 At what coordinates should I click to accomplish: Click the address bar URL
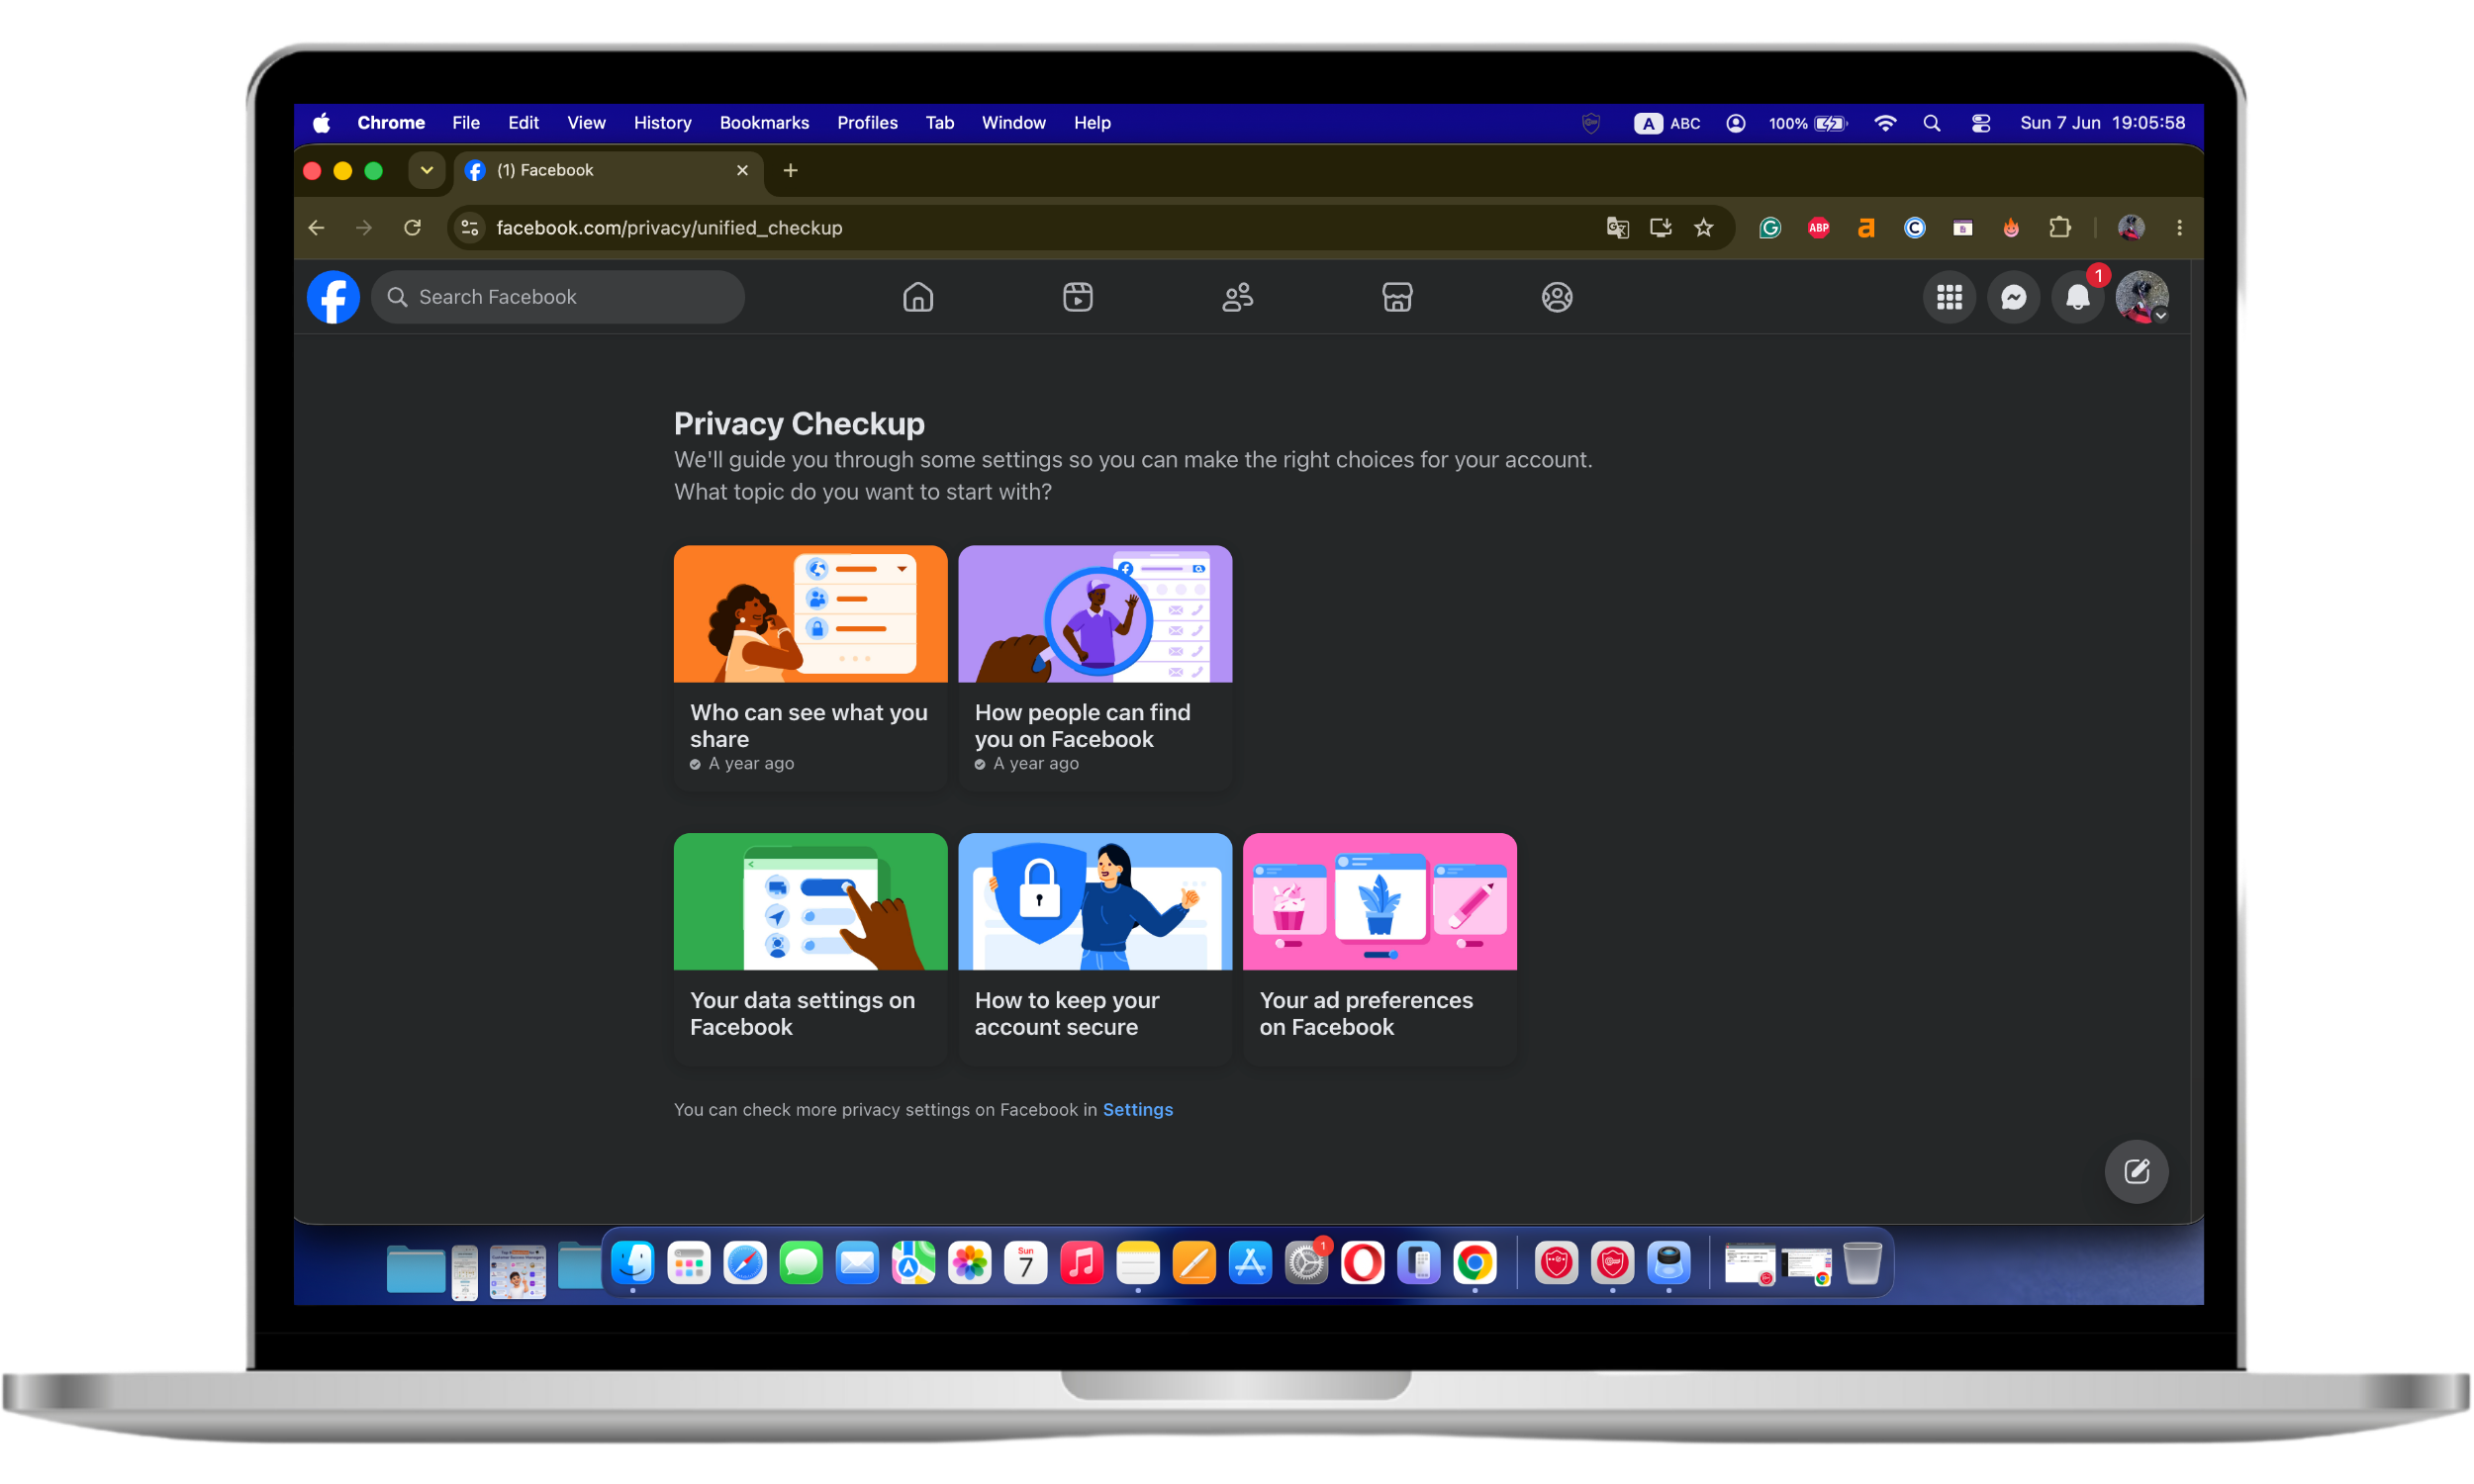[x=669, y=228]
